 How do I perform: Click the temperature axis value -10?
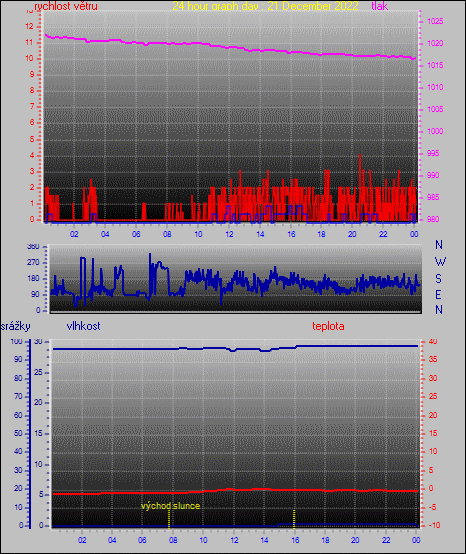coord(434,525)
